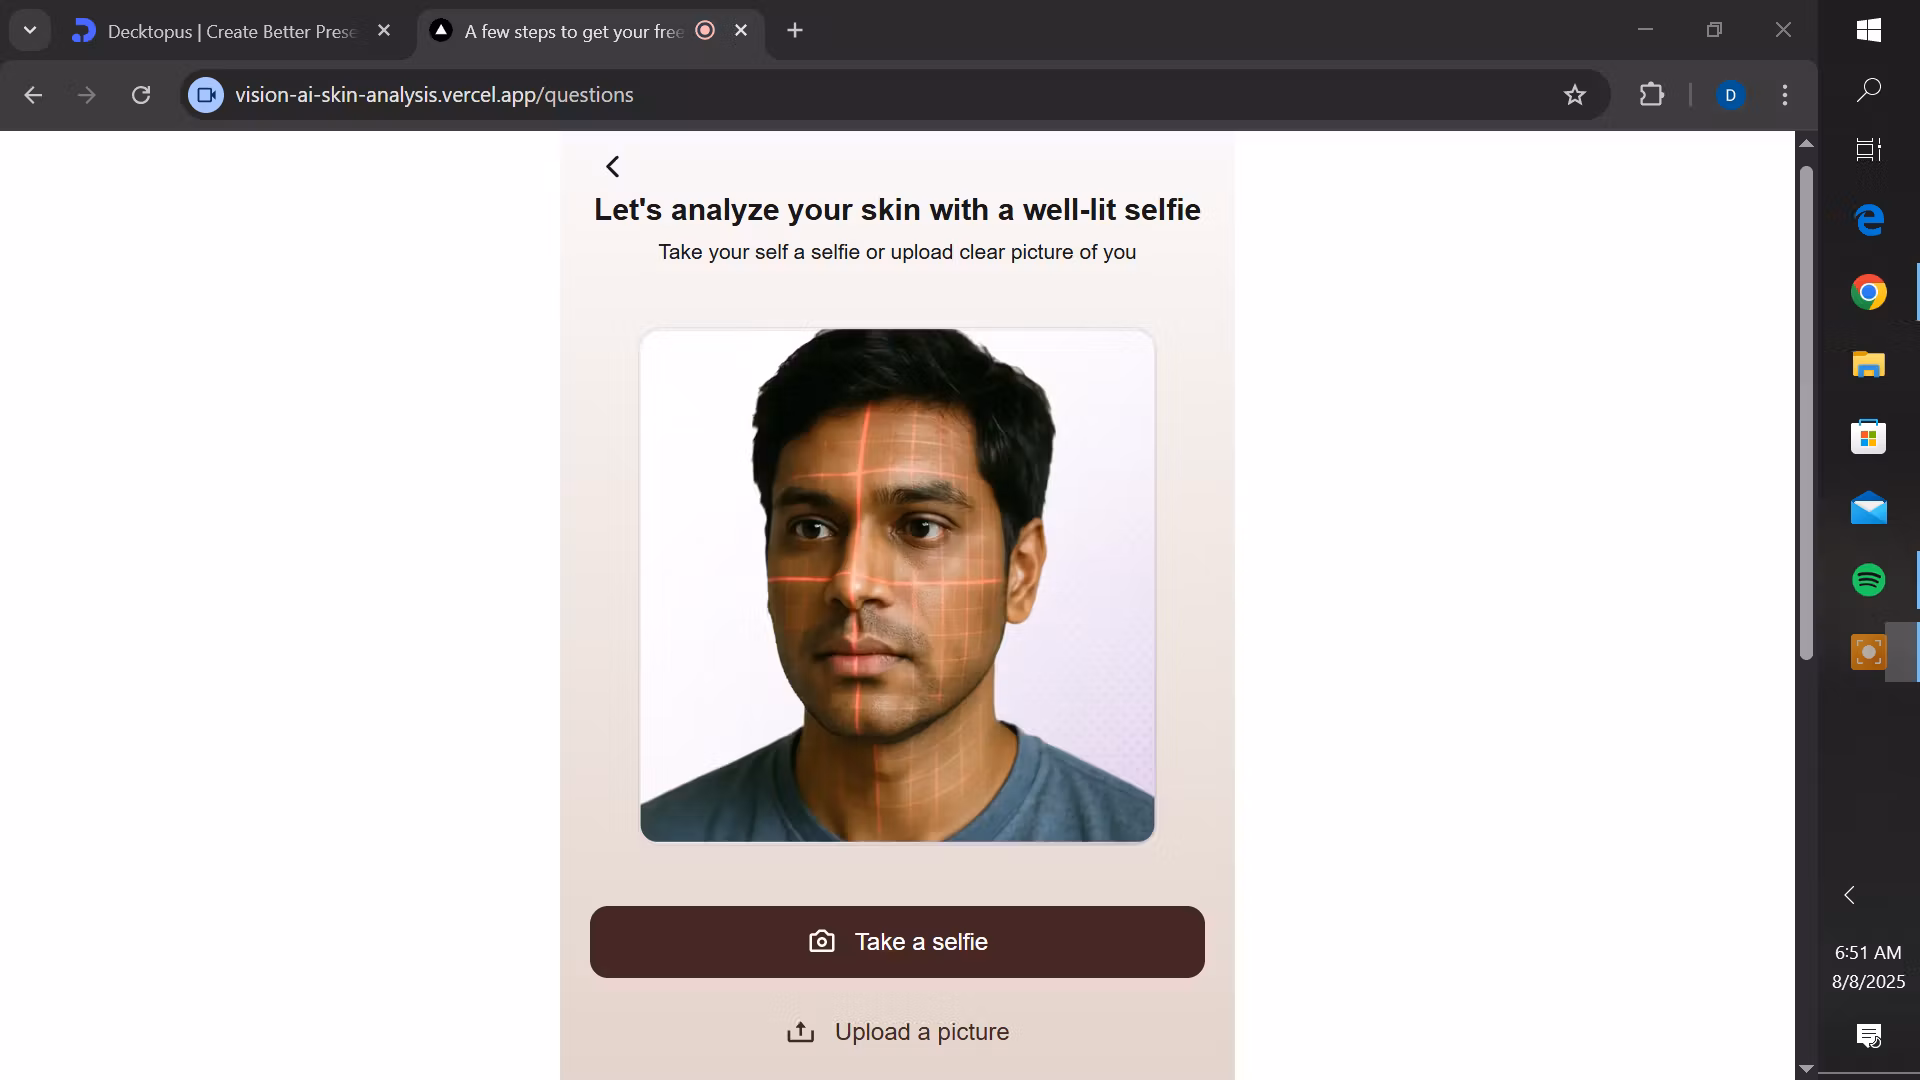Click the page vertical scrollbar

(x=1806, y=412)
